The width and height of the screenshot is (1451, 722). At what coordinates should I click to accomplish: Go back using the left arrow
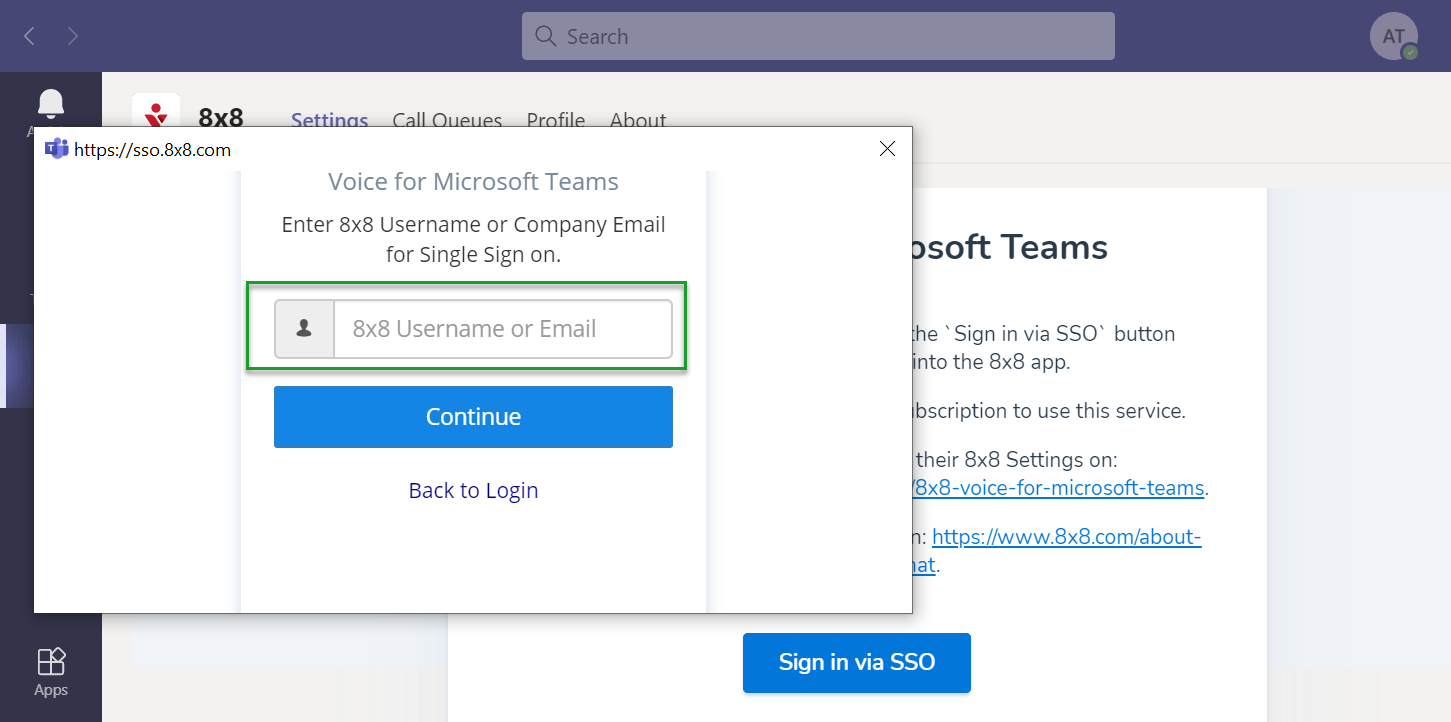click(x=29, y=37)
